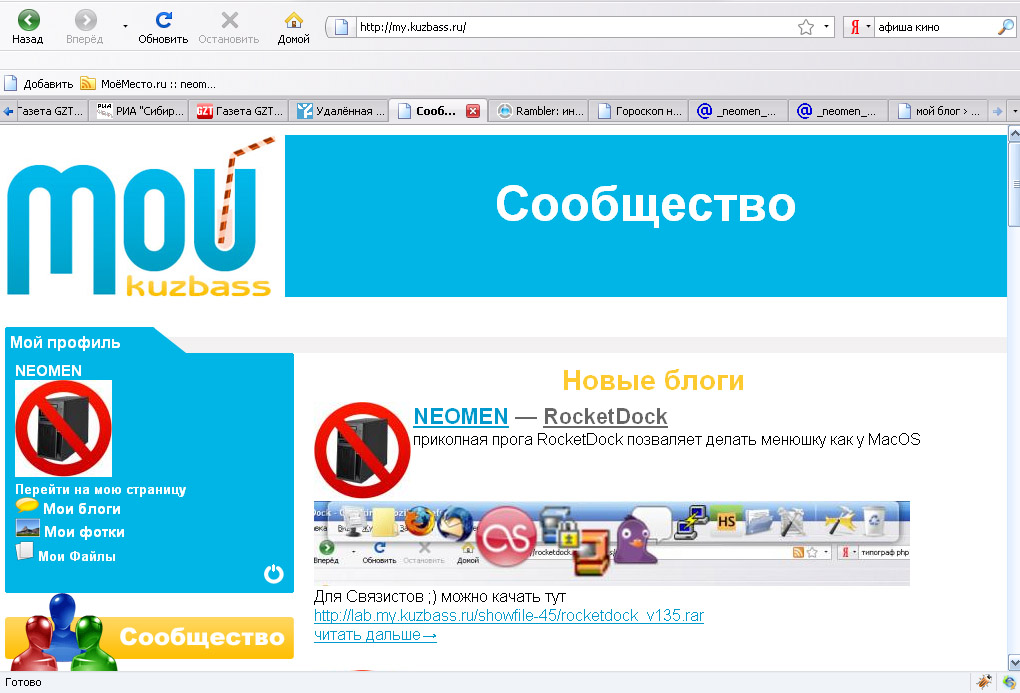Click the page icon in address bar
The height and width of the screenshot is (693, 1020).
342,27
